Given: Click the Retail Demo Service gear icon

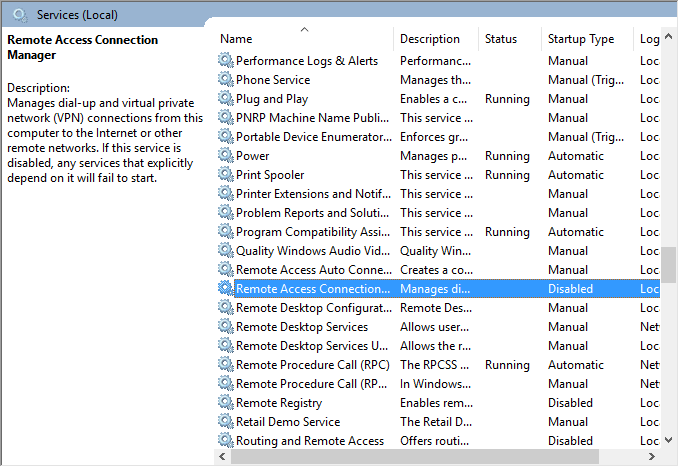Looking at the screenshot, I should tap(226, 422).
